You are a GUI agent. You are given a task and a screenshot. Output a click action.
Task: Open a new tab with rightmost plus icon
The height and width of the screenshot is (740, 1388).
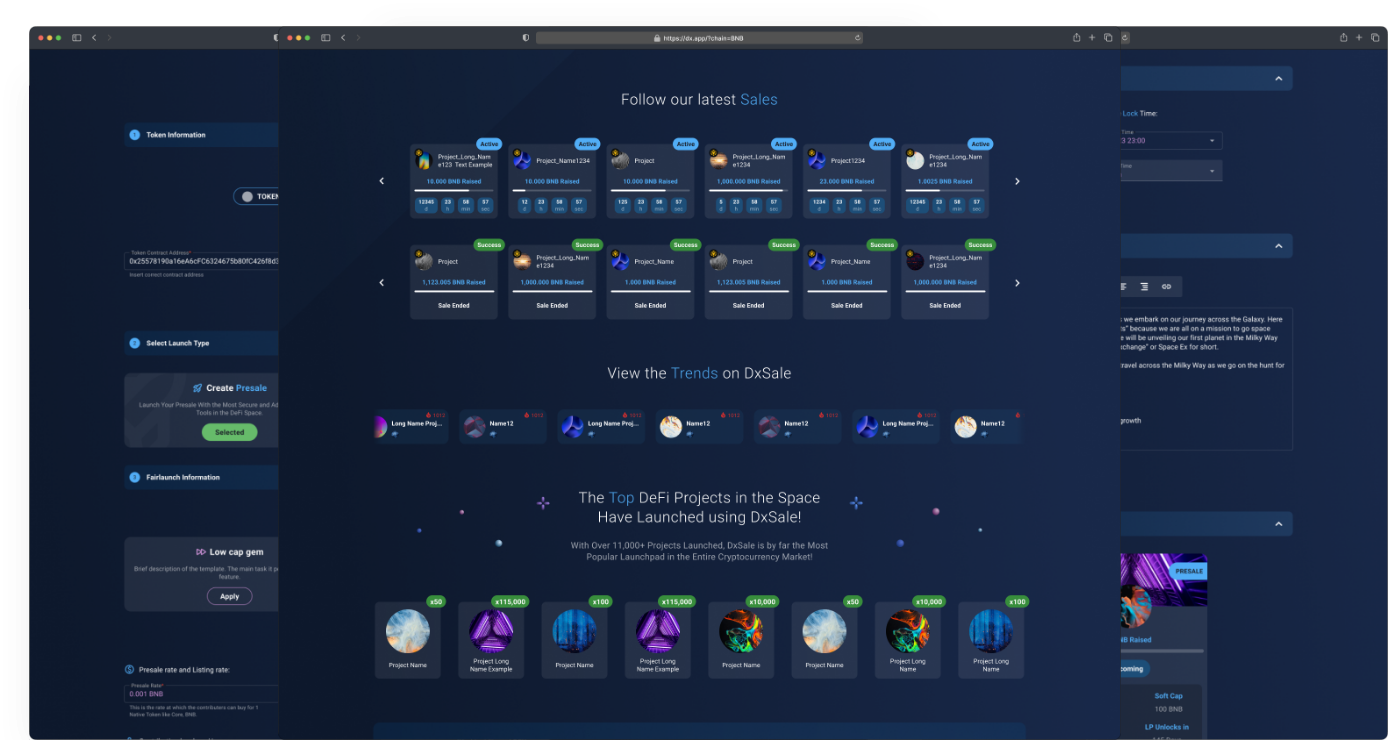click(x=1359, y=38)
